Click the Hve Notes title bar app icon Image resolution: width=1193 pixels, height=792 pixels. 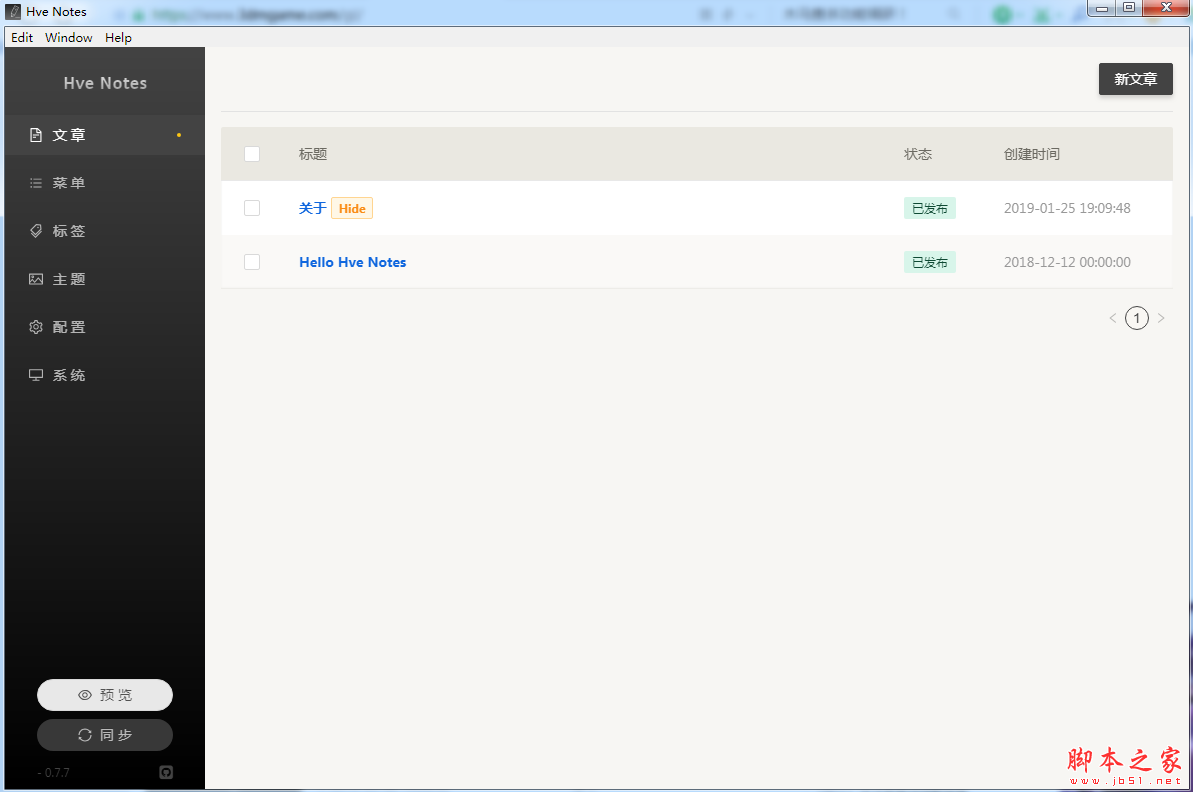[13, 11]
